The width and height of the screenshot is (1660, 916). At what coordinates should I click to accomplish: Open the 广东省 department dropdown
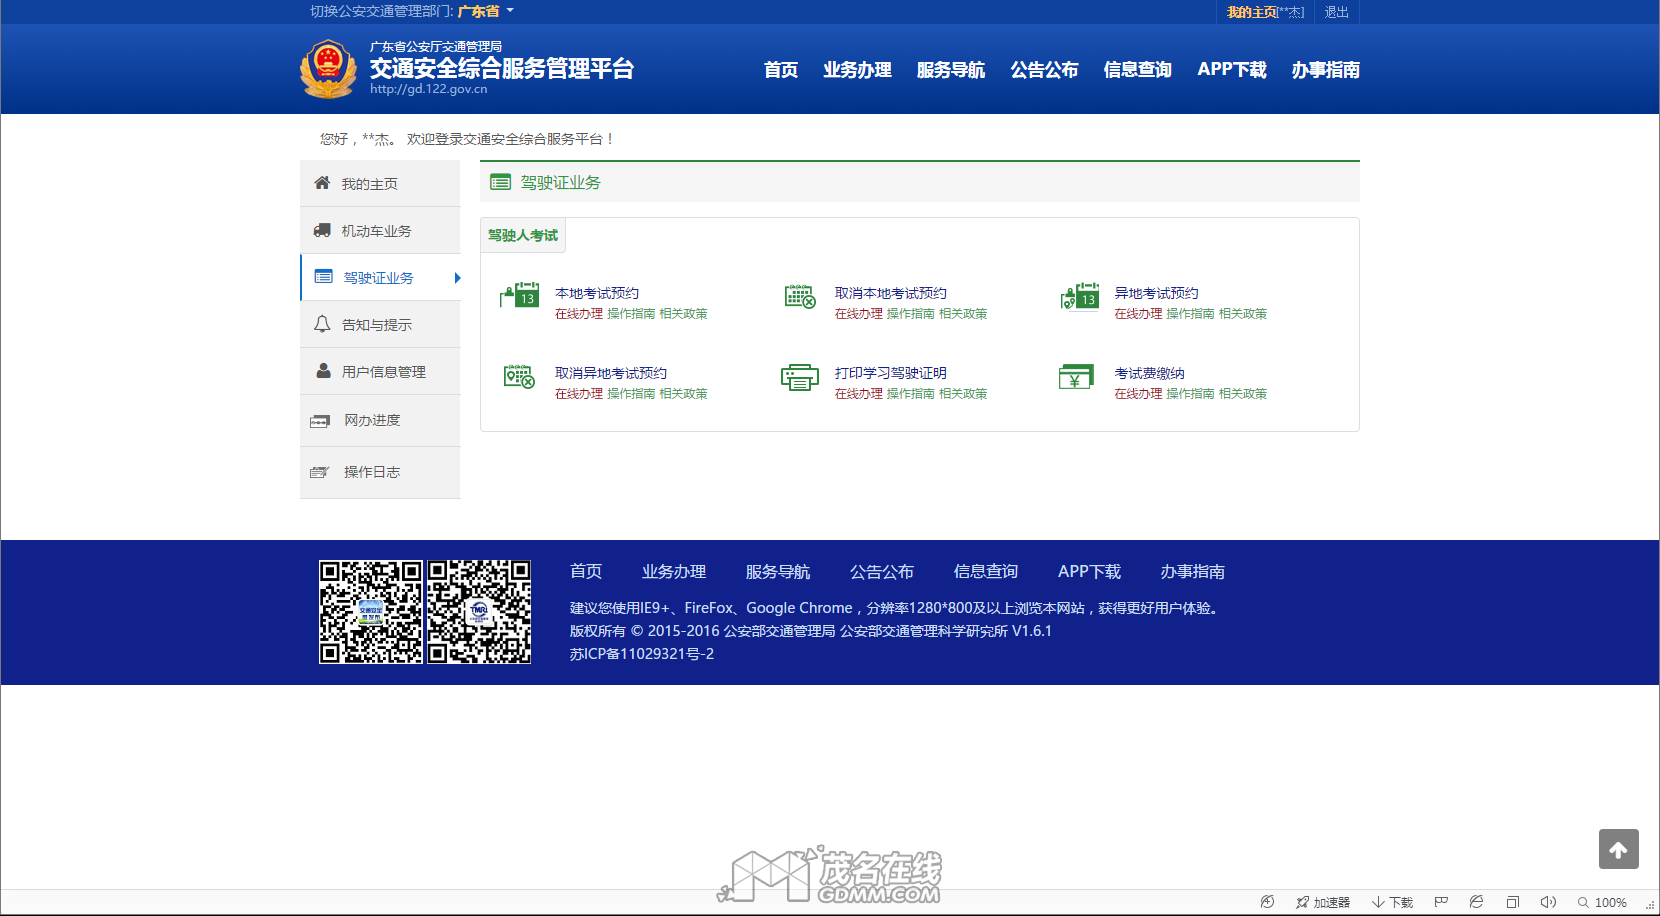point(486,11)
